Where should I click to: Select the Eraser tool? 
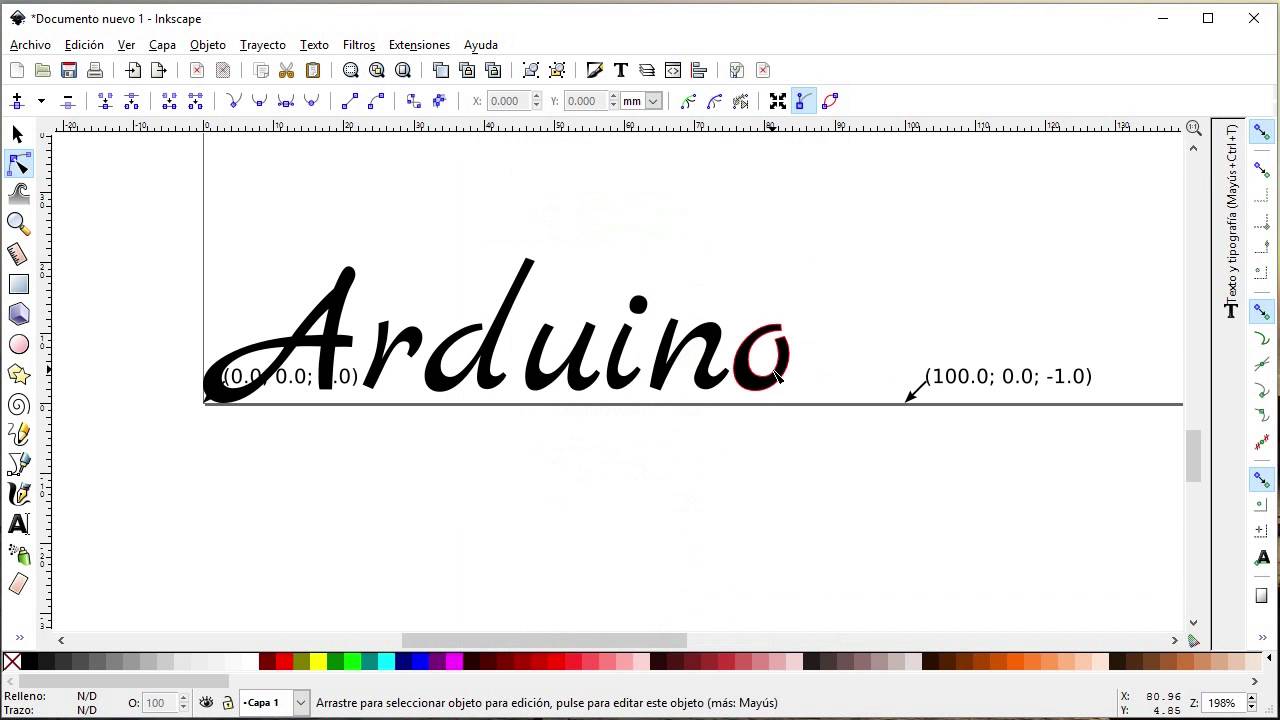18,584
